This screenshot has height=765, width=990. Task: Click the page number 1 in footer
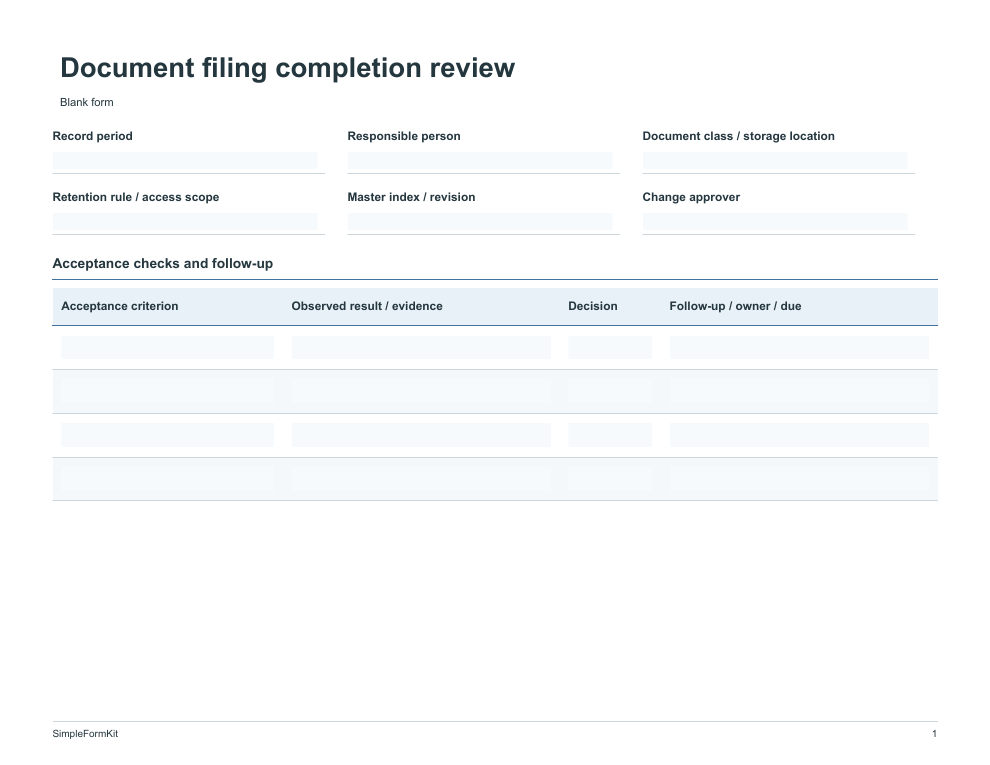(x=934, y=733)
